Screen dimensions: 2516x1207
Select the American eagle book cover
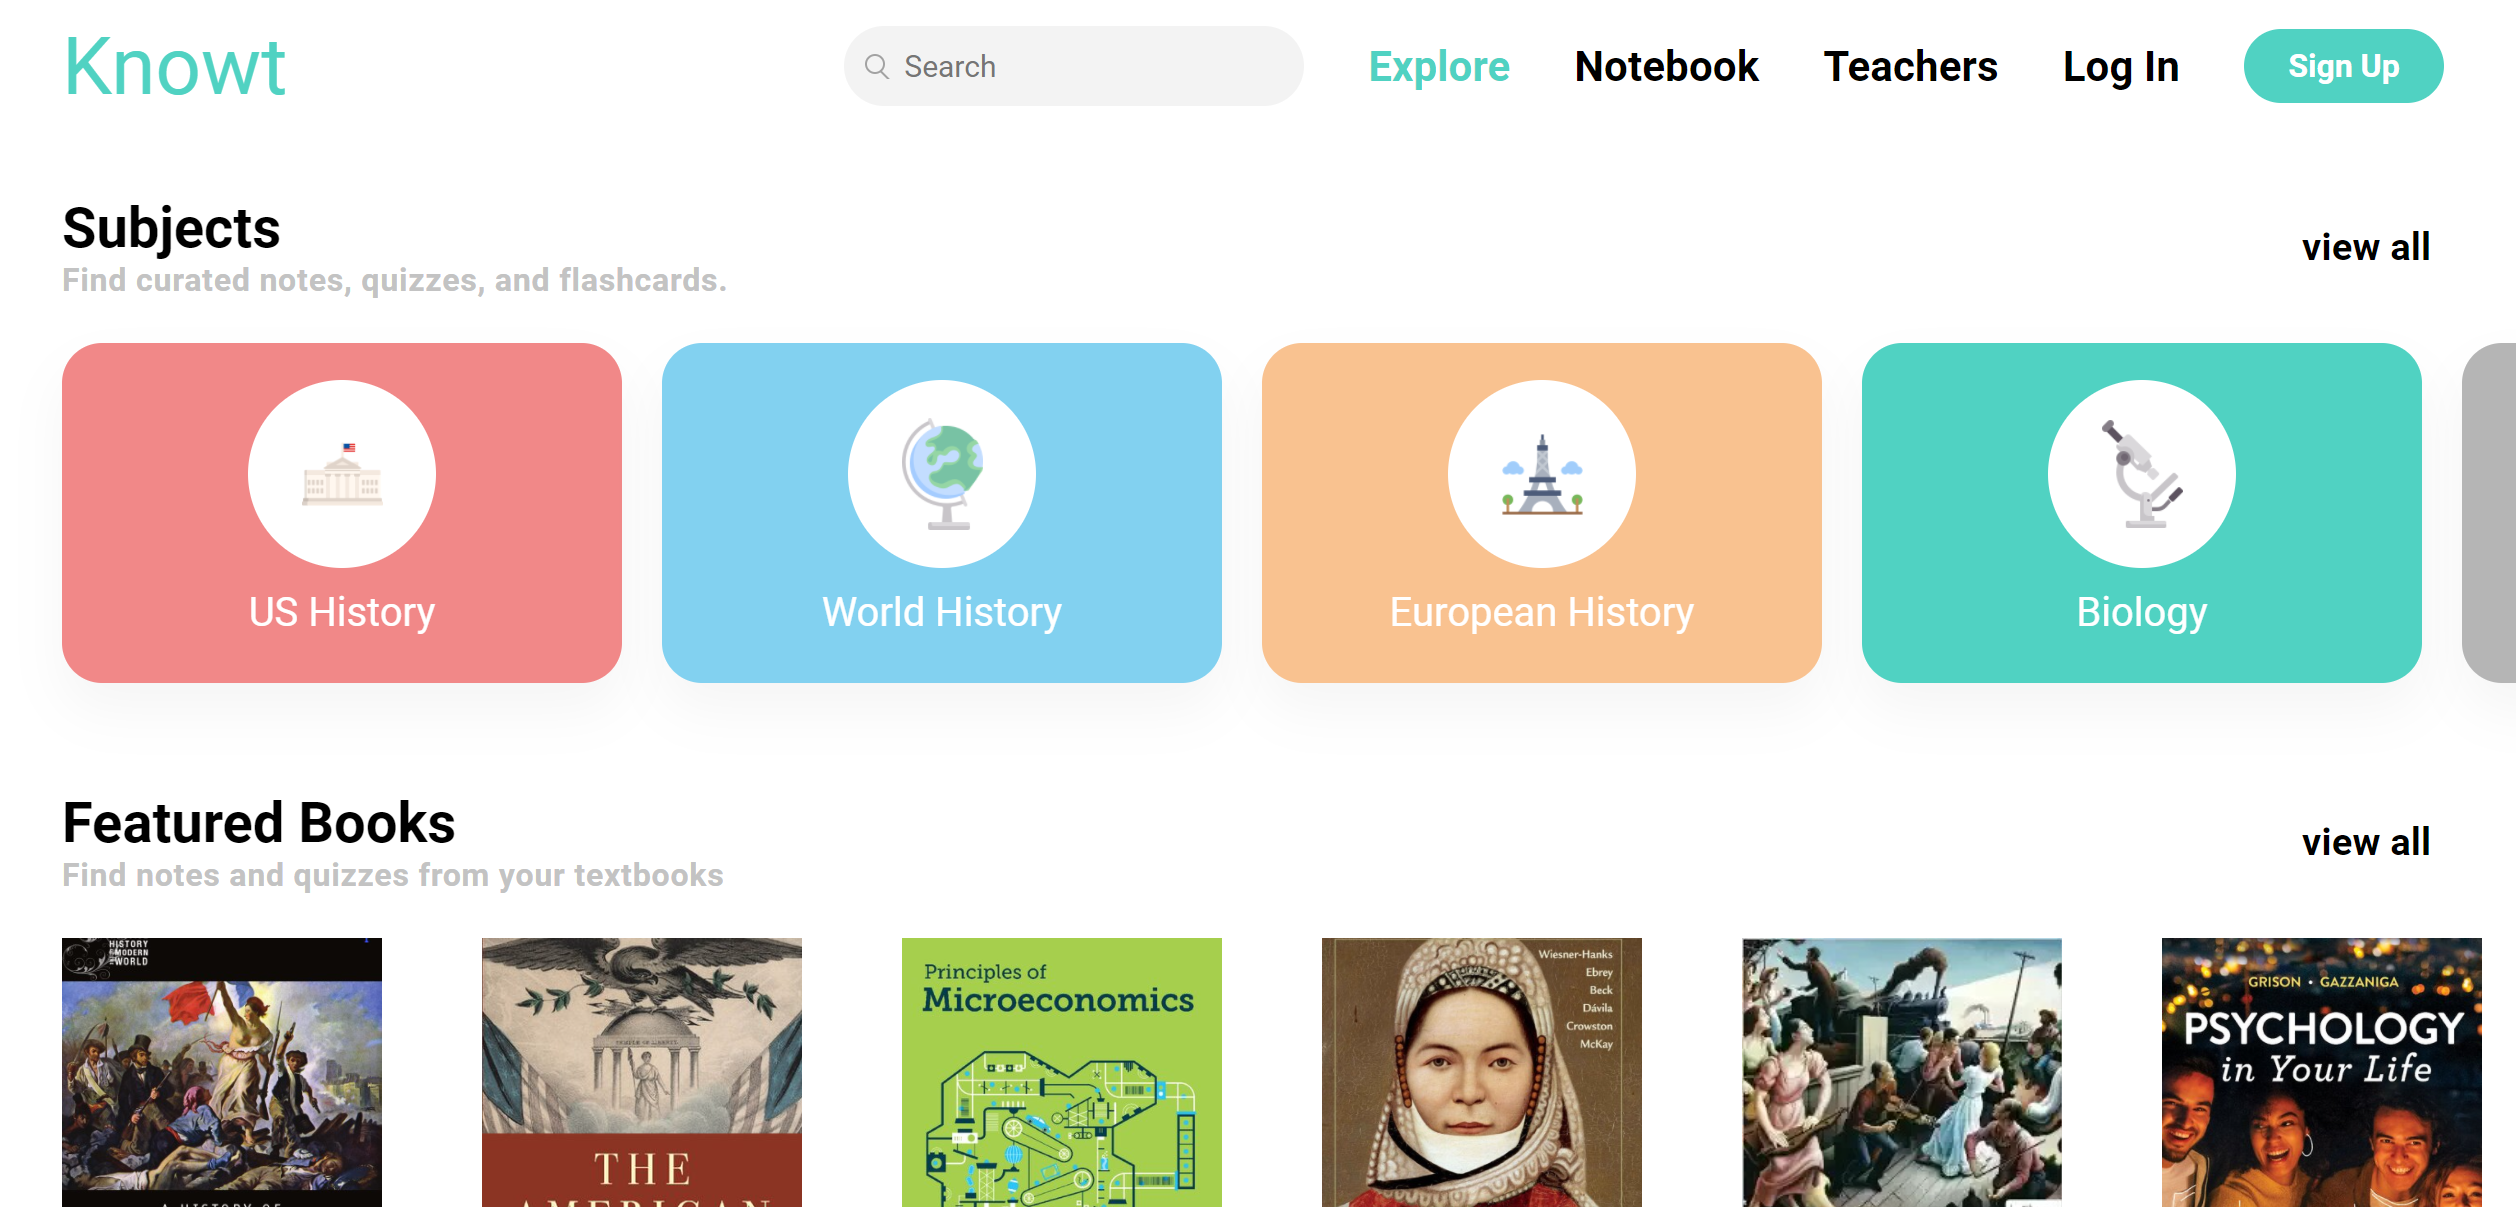(x=642, y=1072)
